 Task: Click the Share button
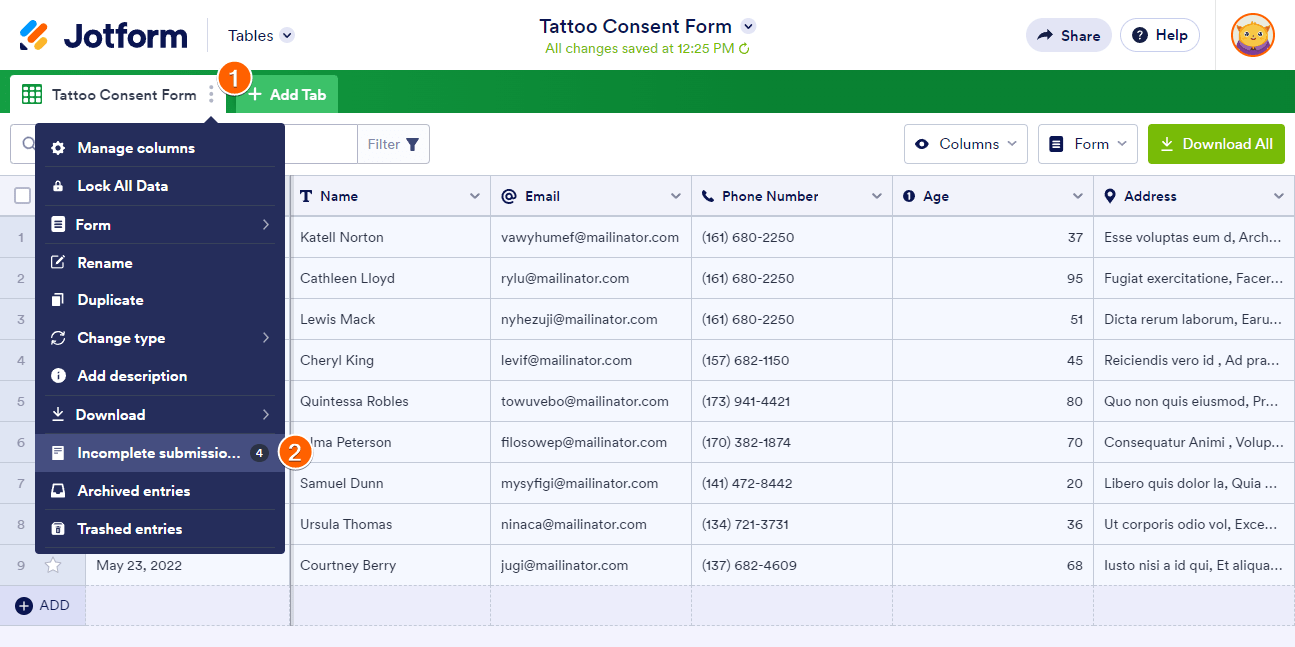pos(1068,36)
